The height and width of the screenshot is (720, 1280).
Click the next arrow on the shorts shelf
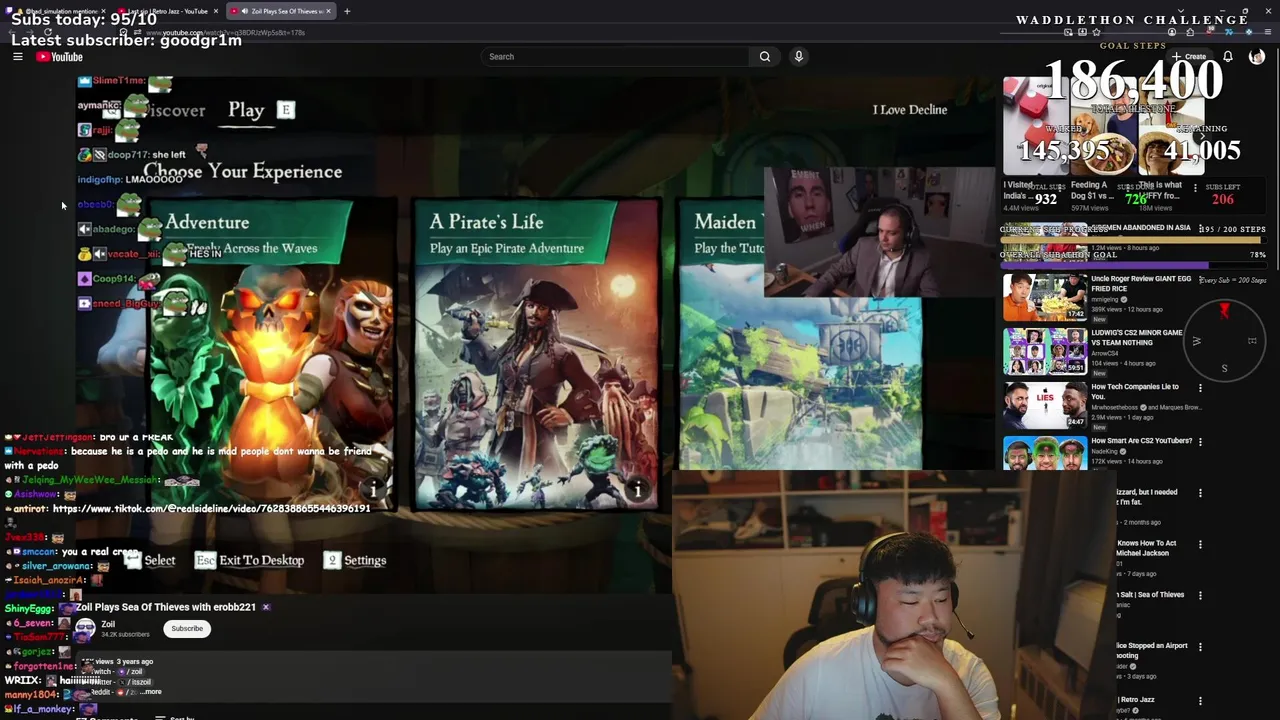[x=1203, y=137]
